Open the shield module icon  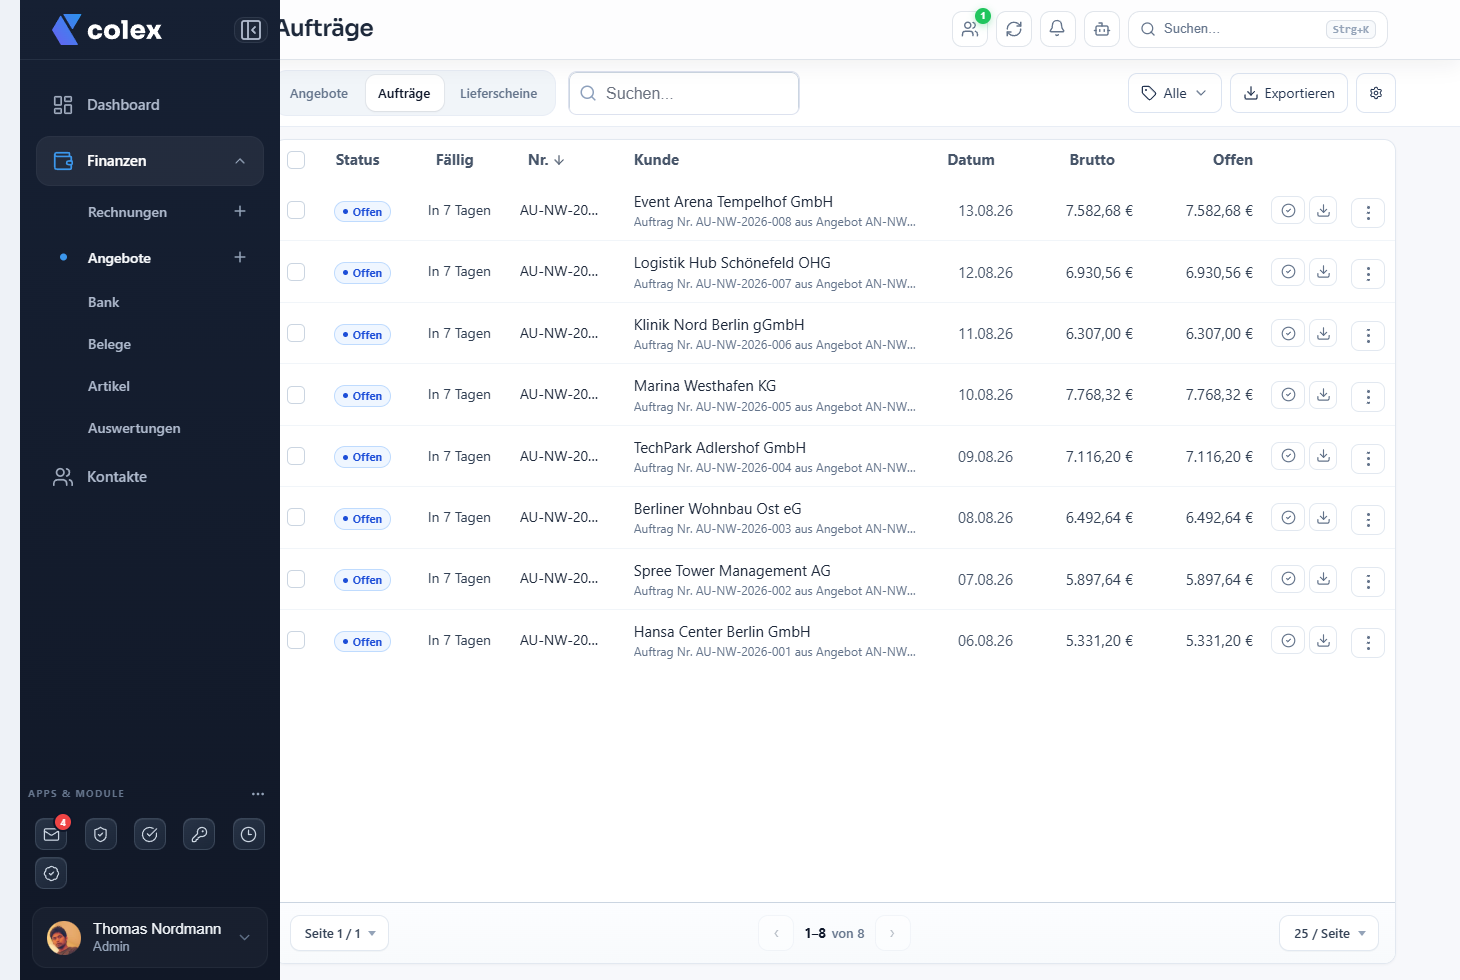click(x=101, y=834)
